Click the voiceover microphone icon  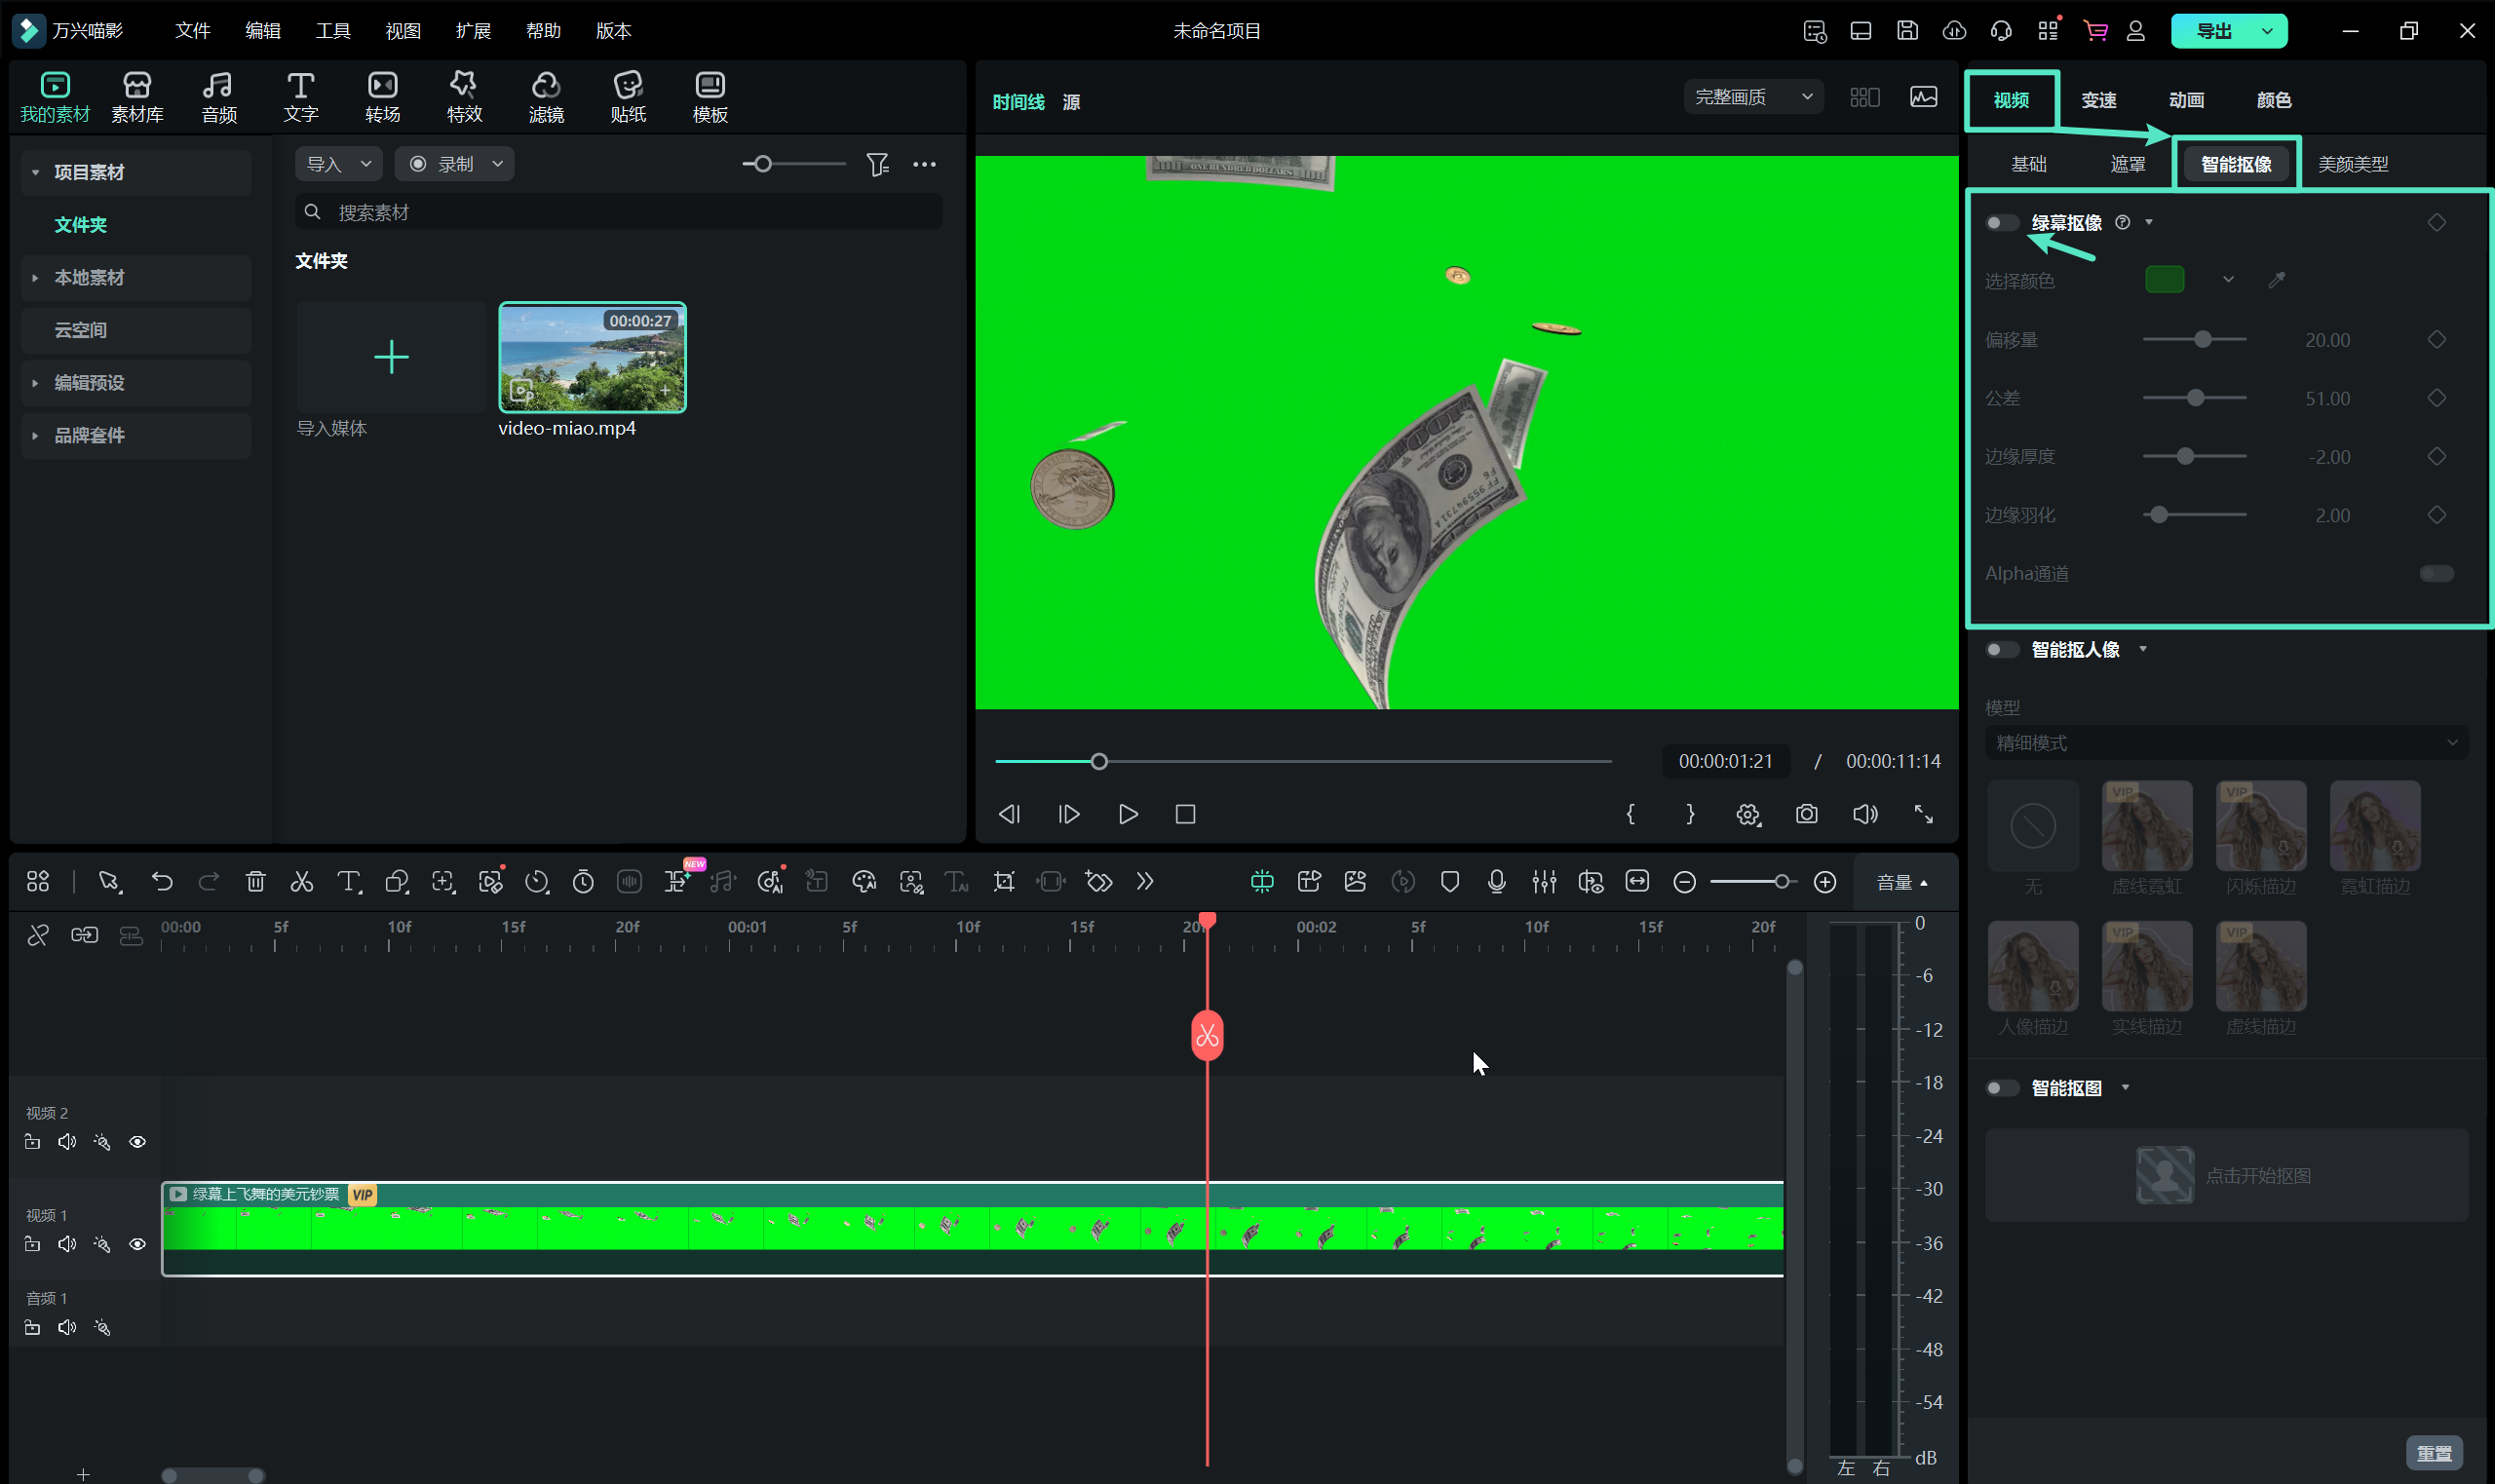coord(1496,881)
